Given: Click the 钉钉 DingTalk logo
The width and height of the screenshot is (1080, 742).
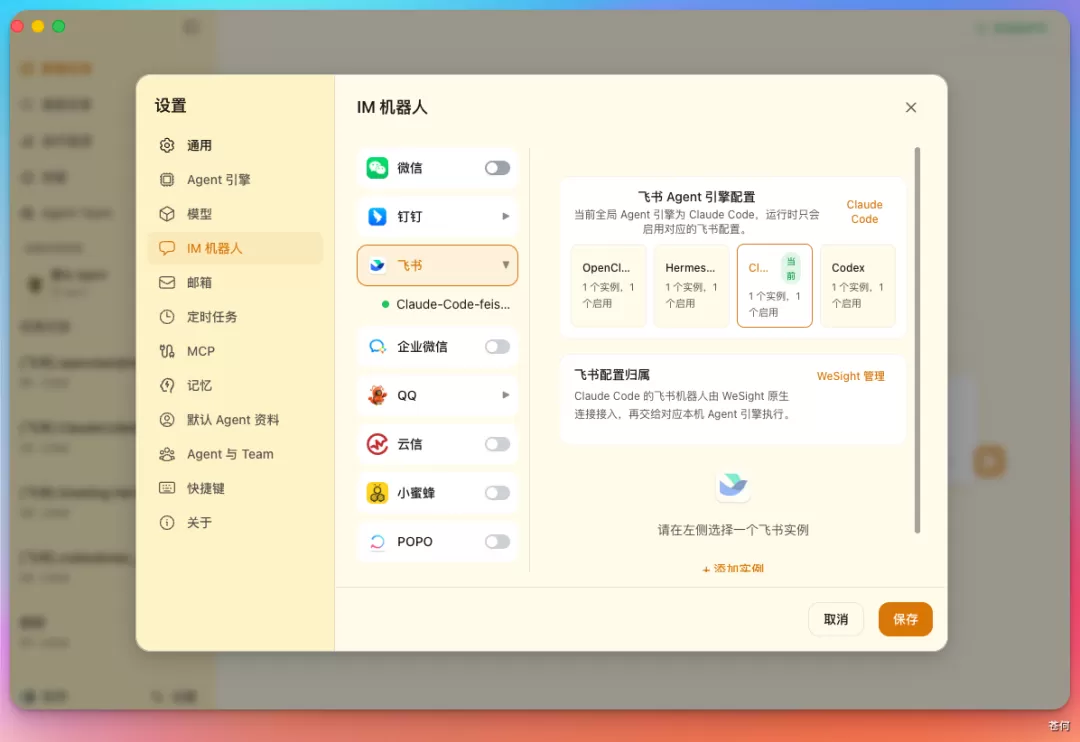Looking at the screenshot, I should (377, 216).
